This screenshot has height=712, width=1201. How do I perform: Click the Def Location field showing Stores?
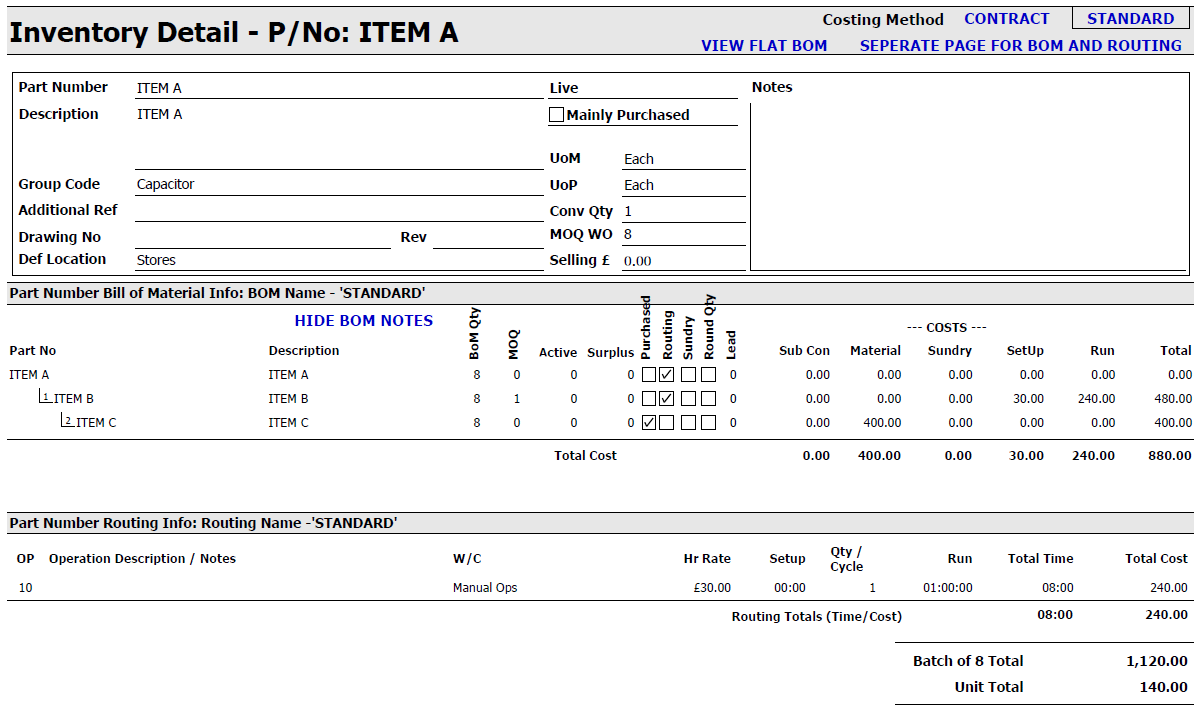click(x=337, y=260)
